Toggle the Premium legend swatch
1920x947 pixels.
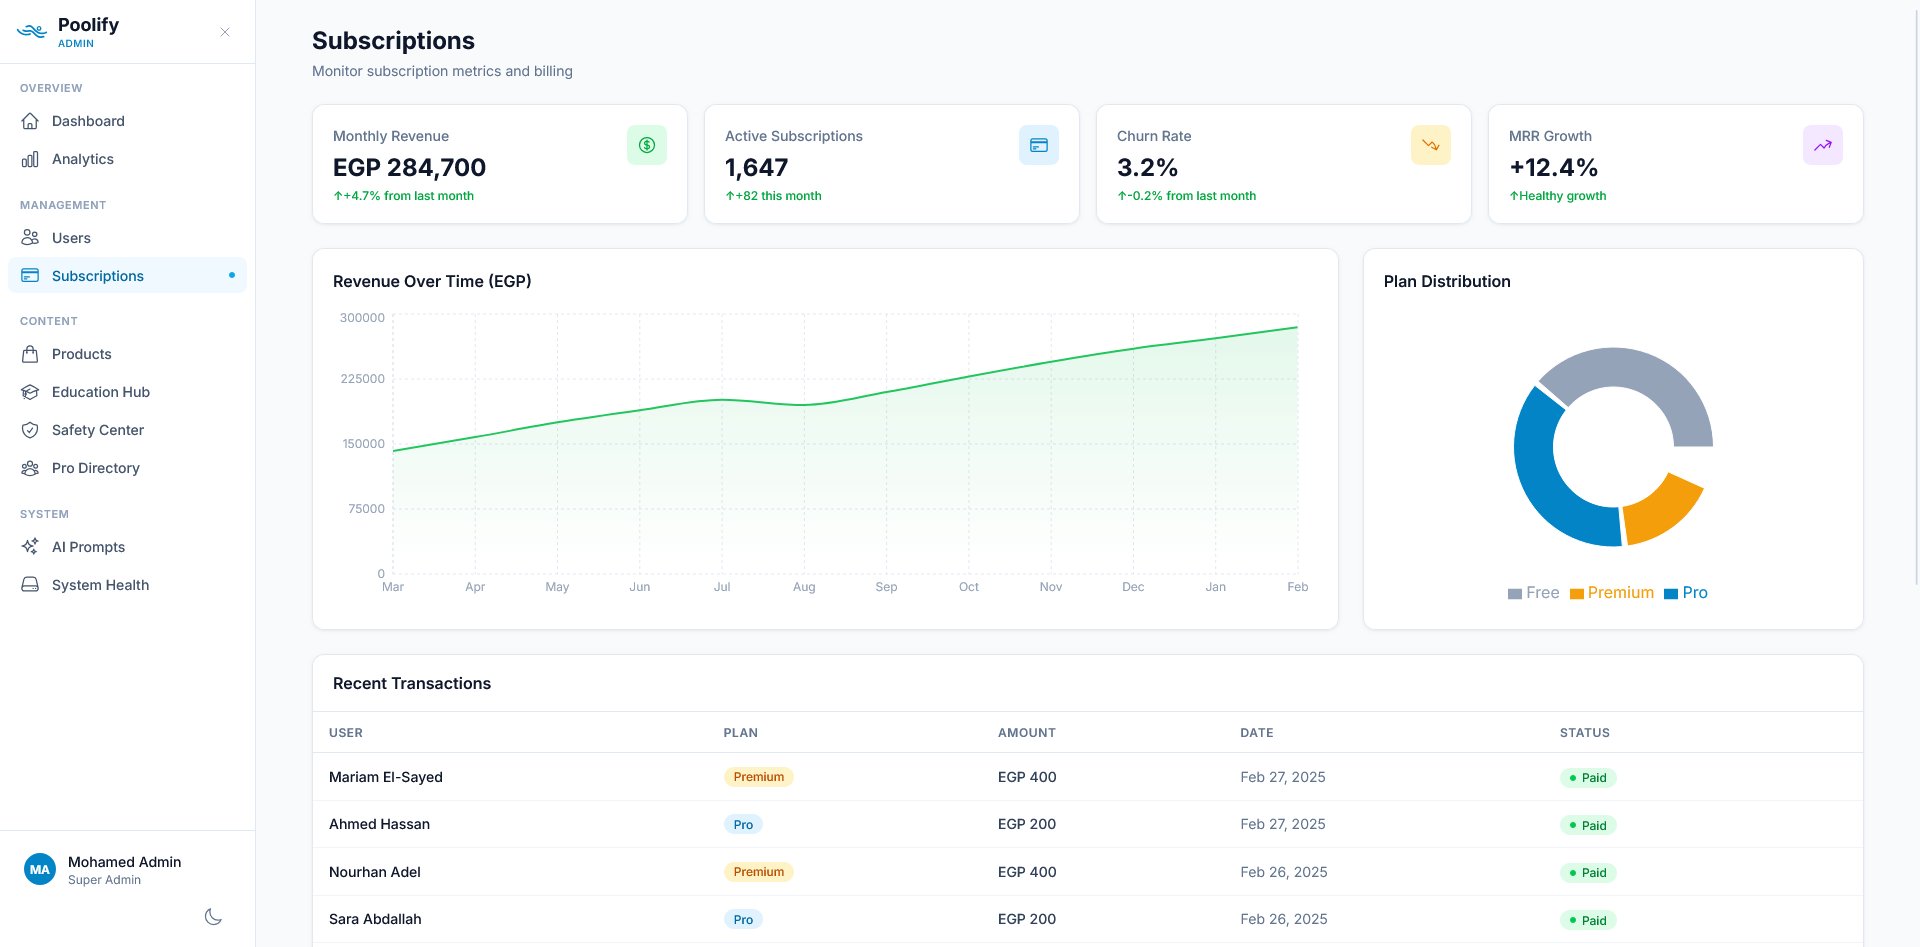1576,594
